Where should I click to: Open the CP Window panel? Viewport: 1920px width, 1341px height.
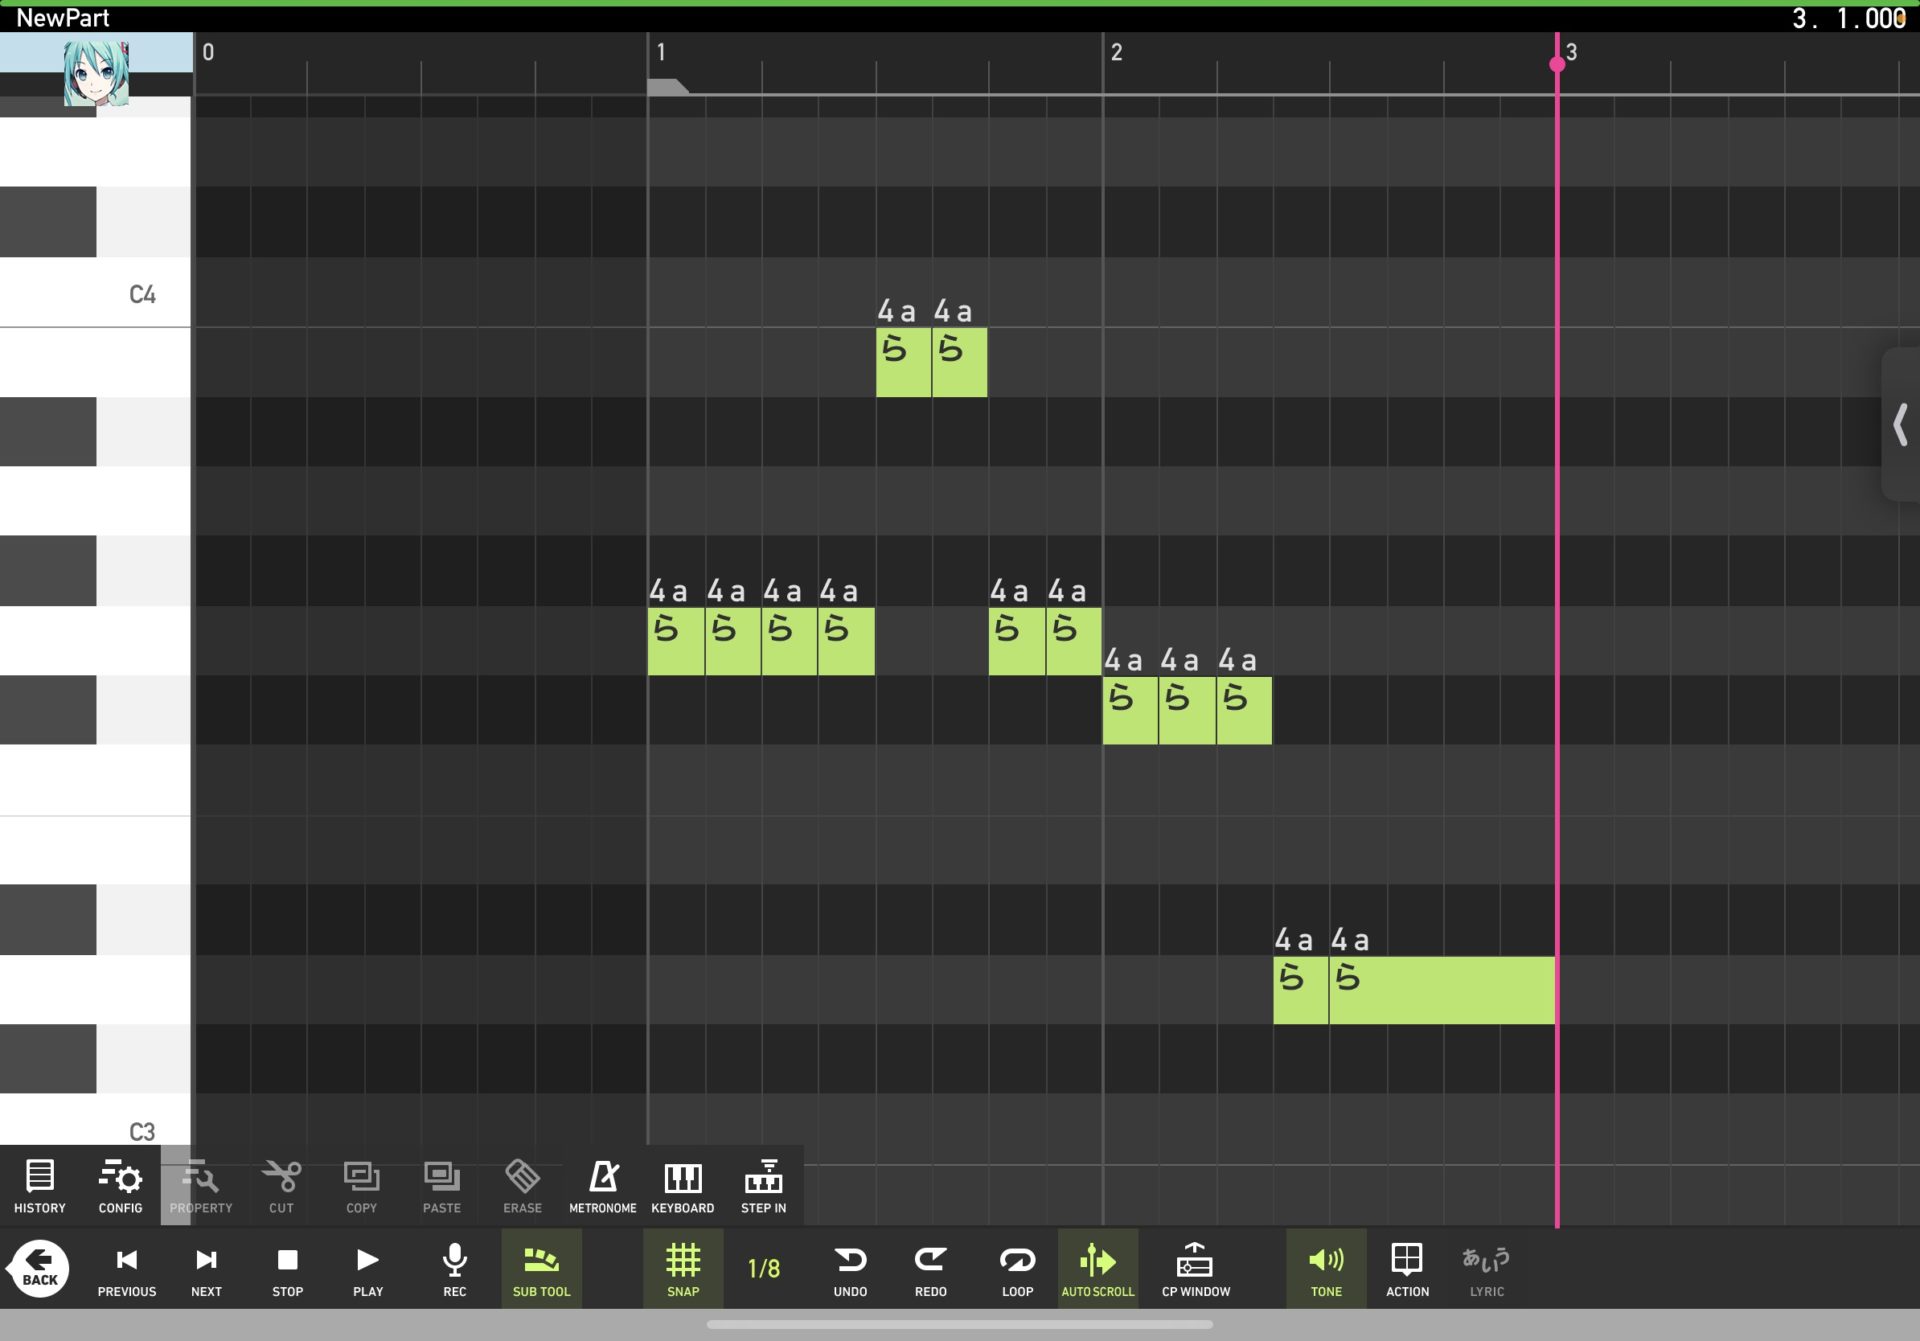pos(1196,1268)
